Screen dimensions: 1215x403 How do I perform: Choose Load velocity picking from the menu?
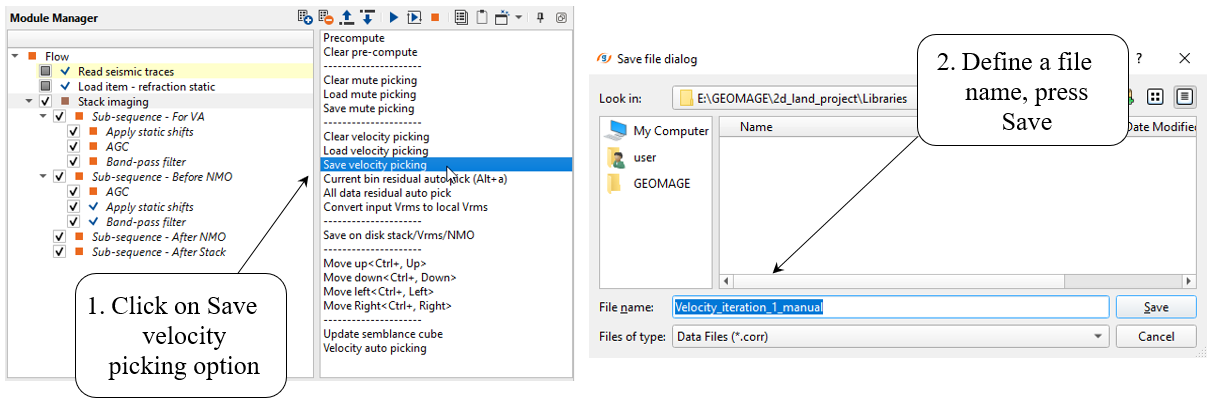tap(375, 150)
